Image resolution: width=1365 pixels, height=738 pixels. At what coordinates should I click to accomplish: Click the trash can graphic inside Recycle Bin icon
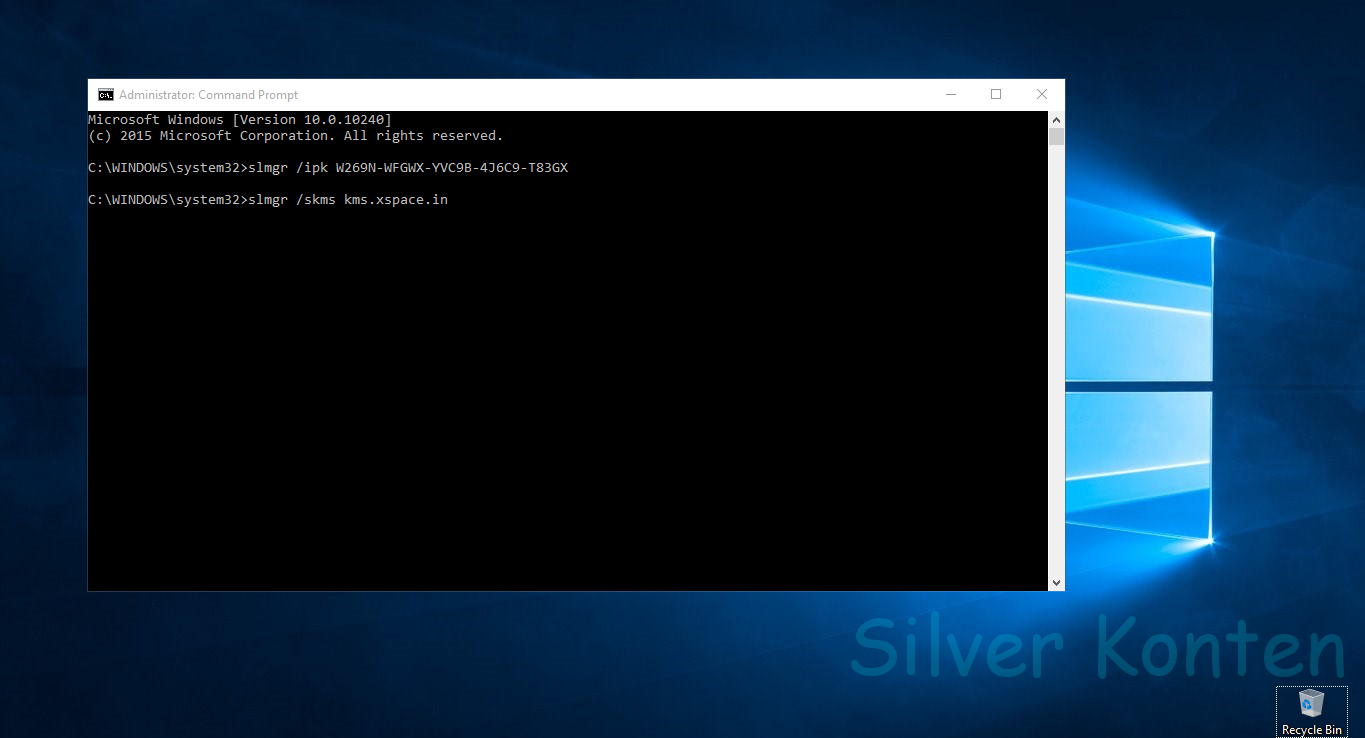(1311, 705)
